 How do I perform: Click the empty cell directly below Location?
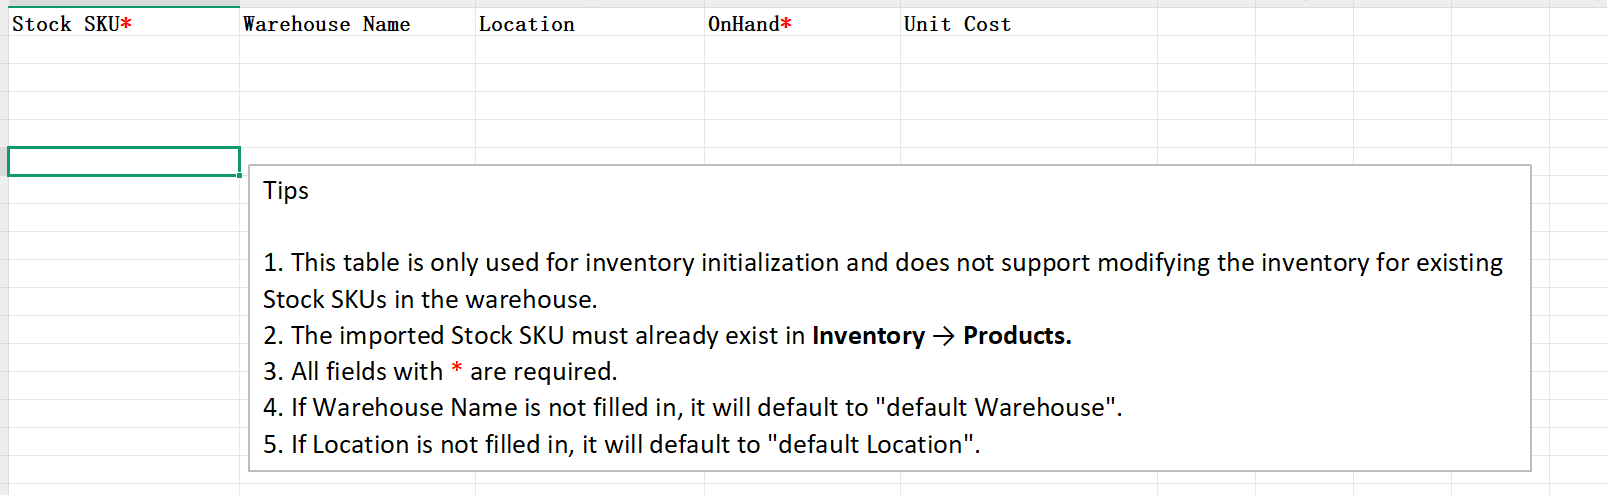click(589, 50)
